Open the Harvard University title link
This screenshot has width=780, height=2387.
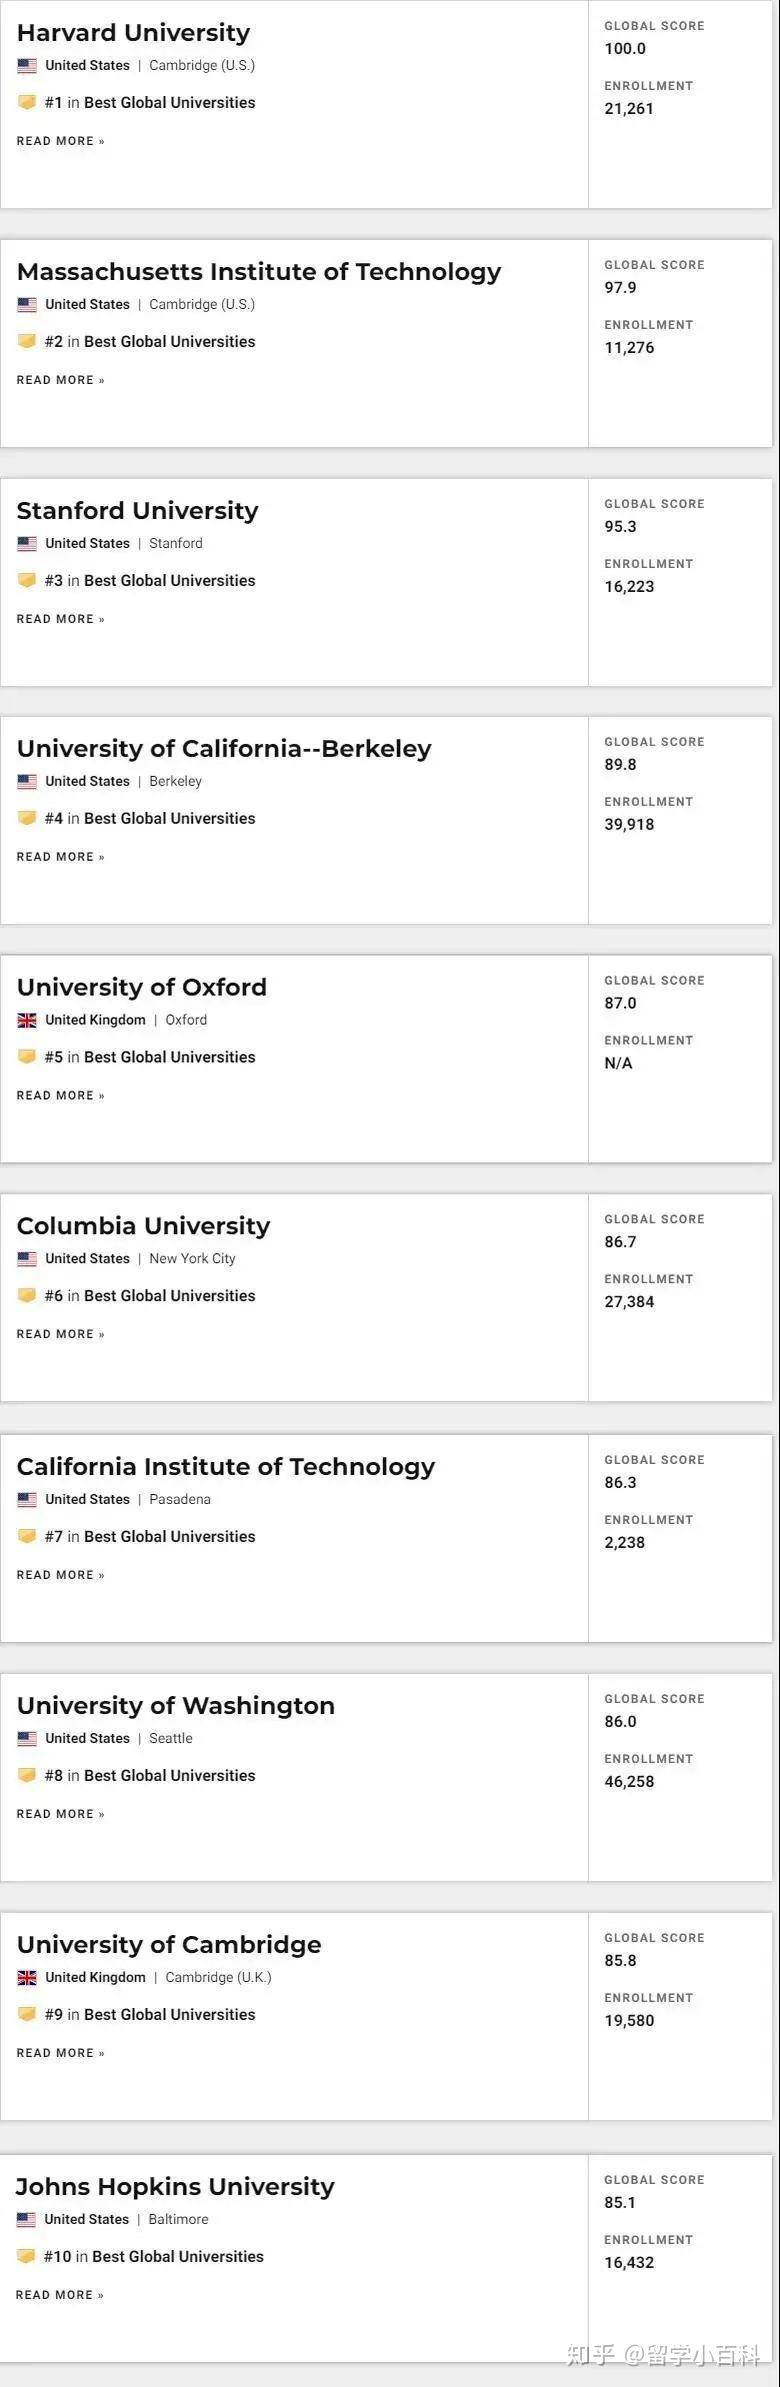point(133,33)
